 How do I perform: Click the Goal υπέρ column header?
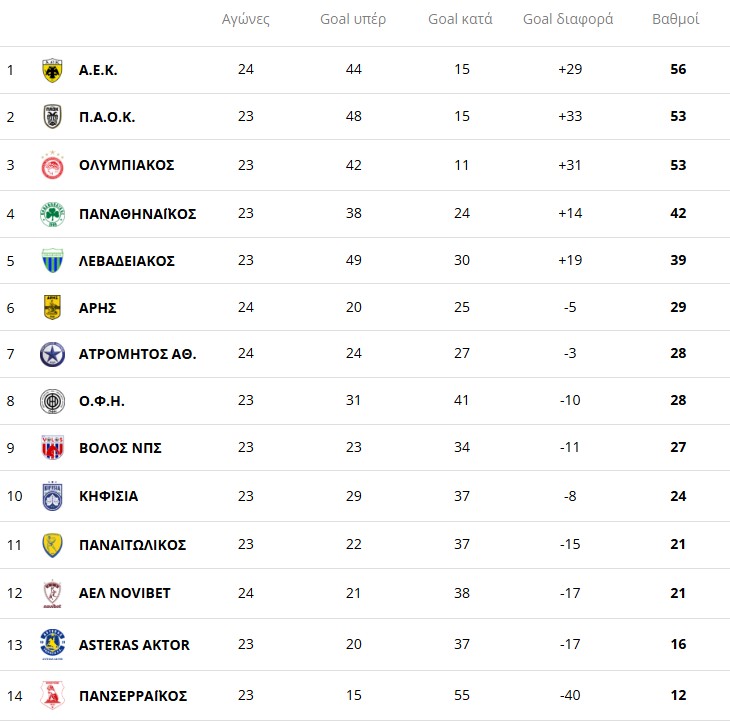click(353, 19)
